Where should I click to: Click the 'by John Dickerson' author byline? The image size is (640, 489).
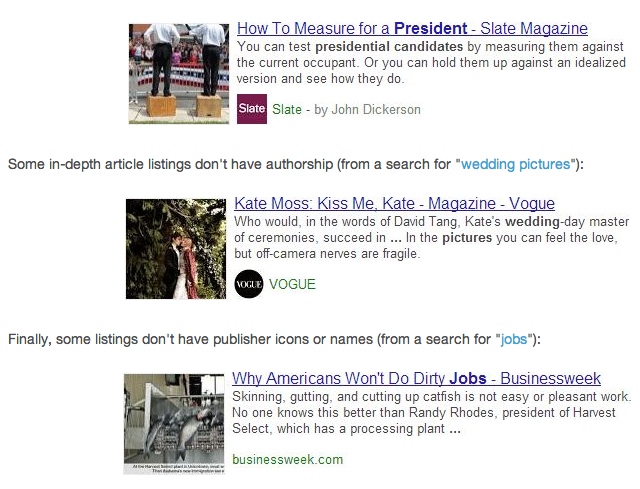[367, 109]
